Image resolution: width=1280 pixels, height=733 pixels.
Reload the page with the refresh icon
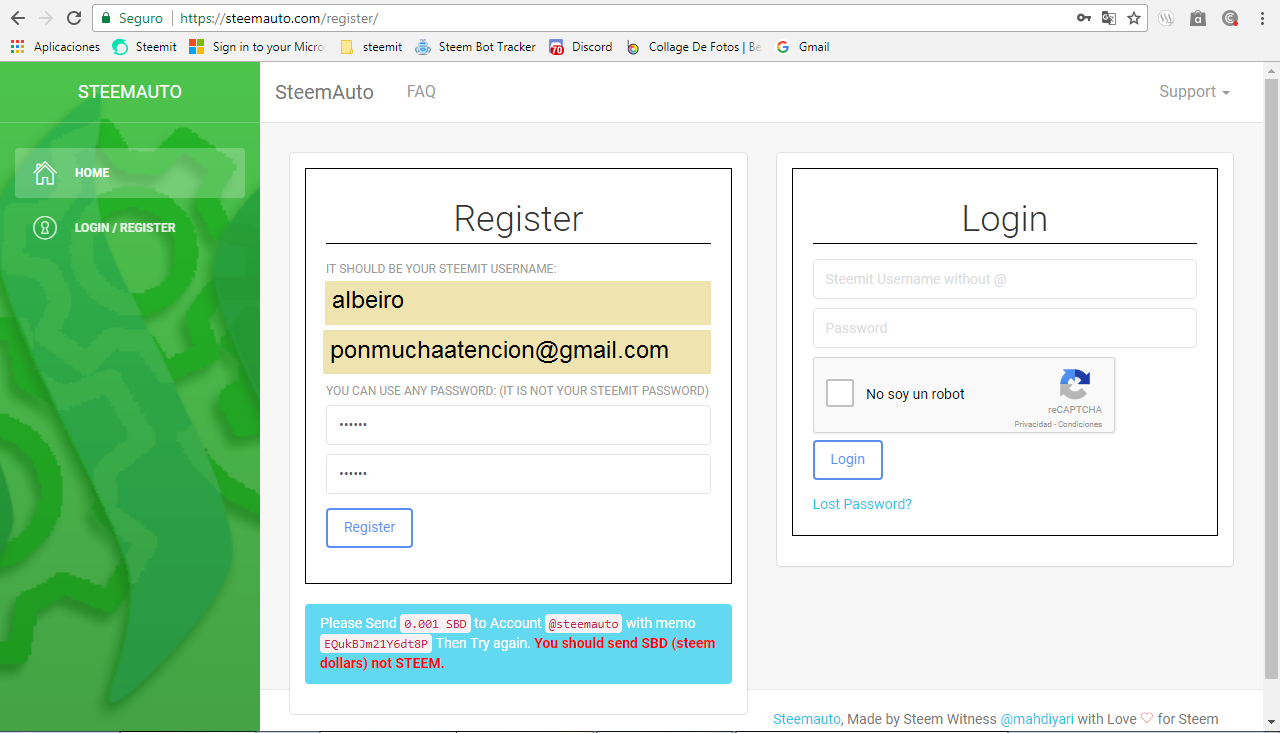pyautogui.click(x=74, y=18)
